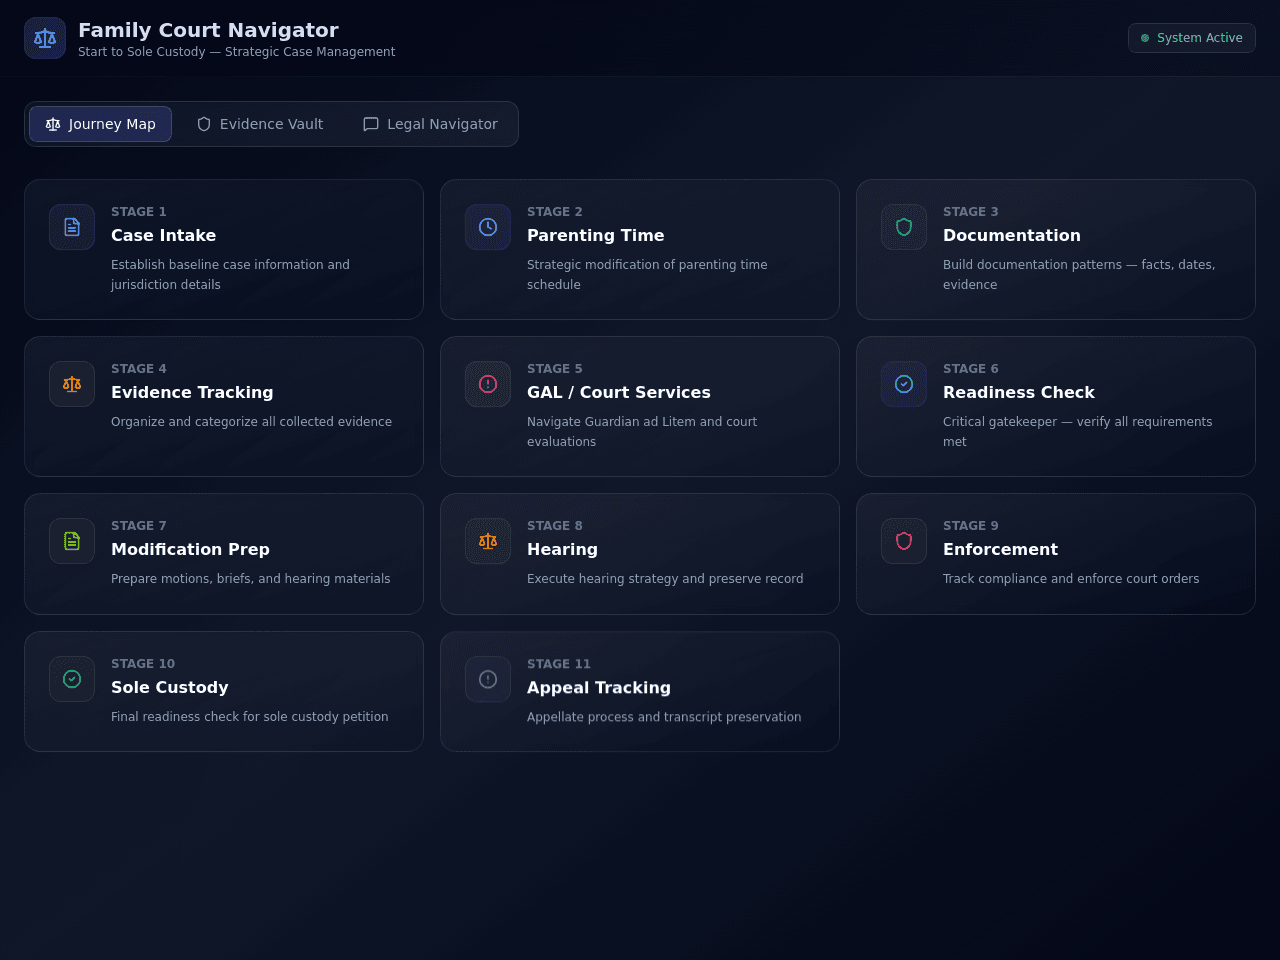Click the 'STAGE 5' label
The height and width of the screenshot is (960, 1280).
pyautogui.click(x=554, y=369)
